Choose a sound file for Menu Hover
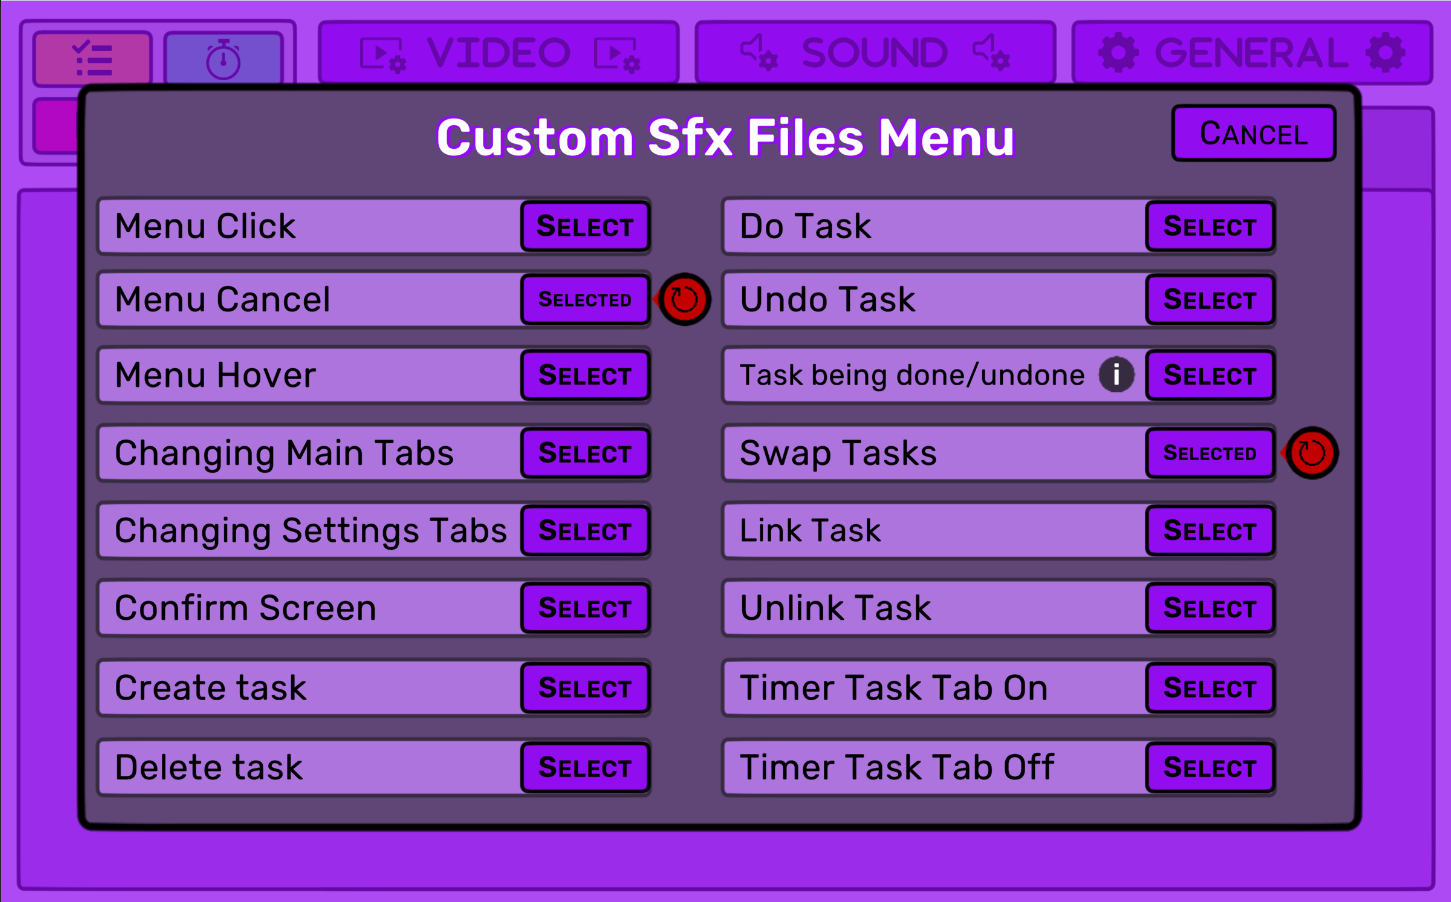The image size is (1451, 902). pyautogui.click(x=585, y=375)
